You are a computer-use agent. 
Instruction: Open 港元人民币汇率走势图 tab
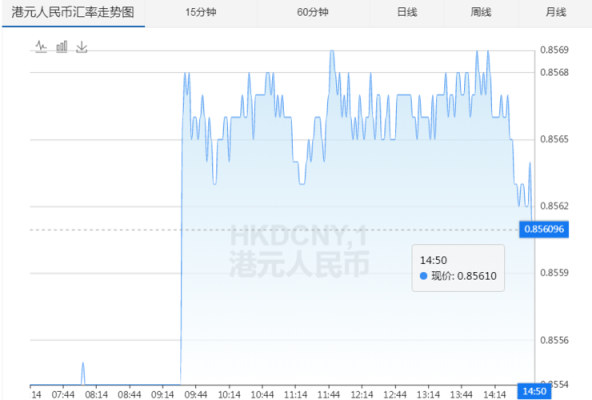73,12
